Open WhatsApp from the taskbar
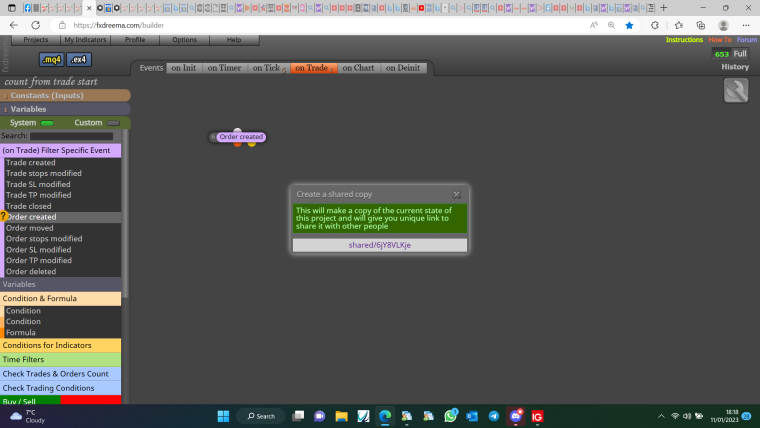 [450, 416]
